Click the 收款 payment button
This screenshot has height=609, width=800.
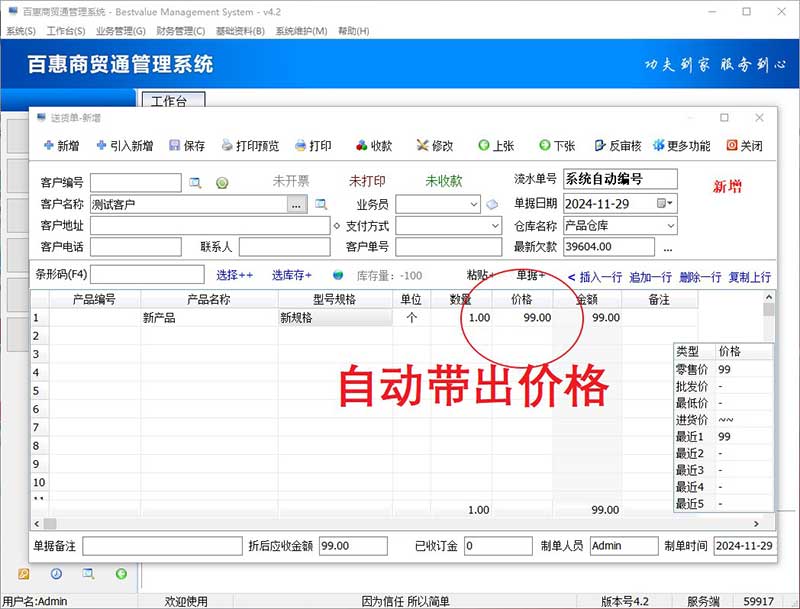[x=374, y=146]
